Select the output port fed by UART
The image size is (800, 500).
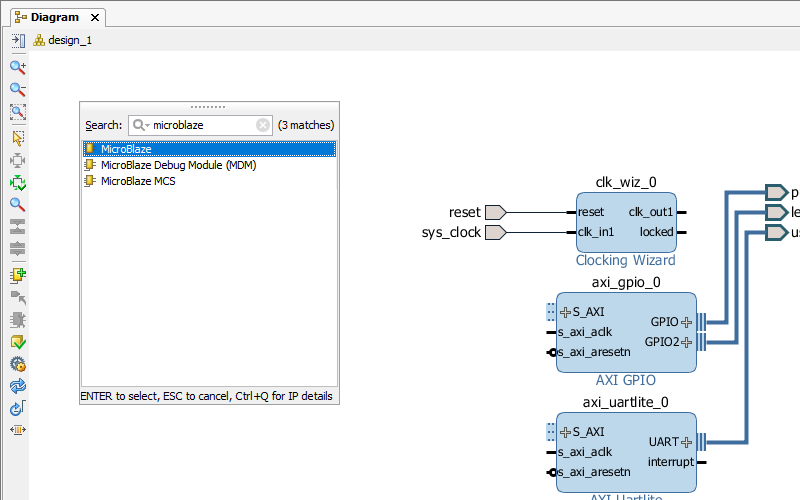[x=777, y=233]
